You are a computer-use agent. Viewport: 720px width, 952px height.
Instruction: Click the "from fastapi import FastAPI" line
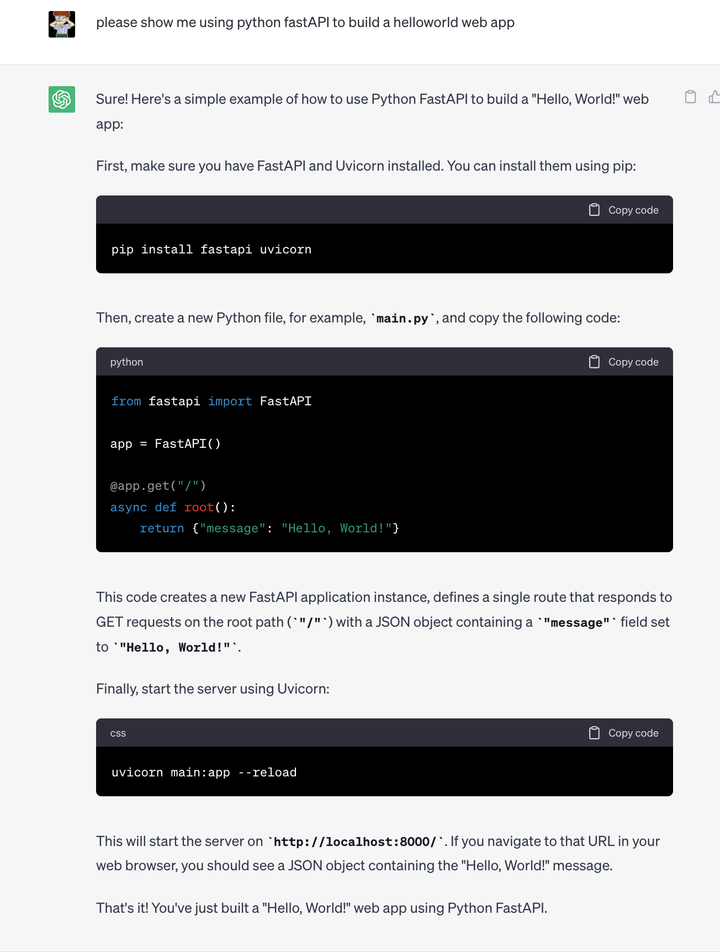click(211, 401)
